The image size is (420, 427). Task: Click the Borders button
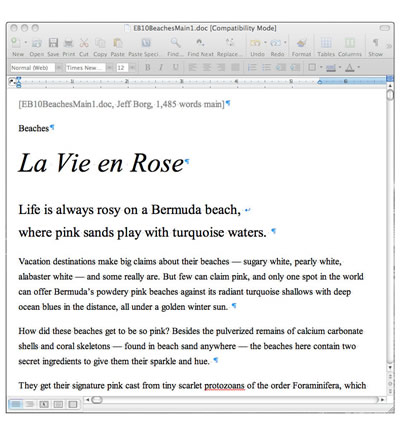tap(312, 68)
